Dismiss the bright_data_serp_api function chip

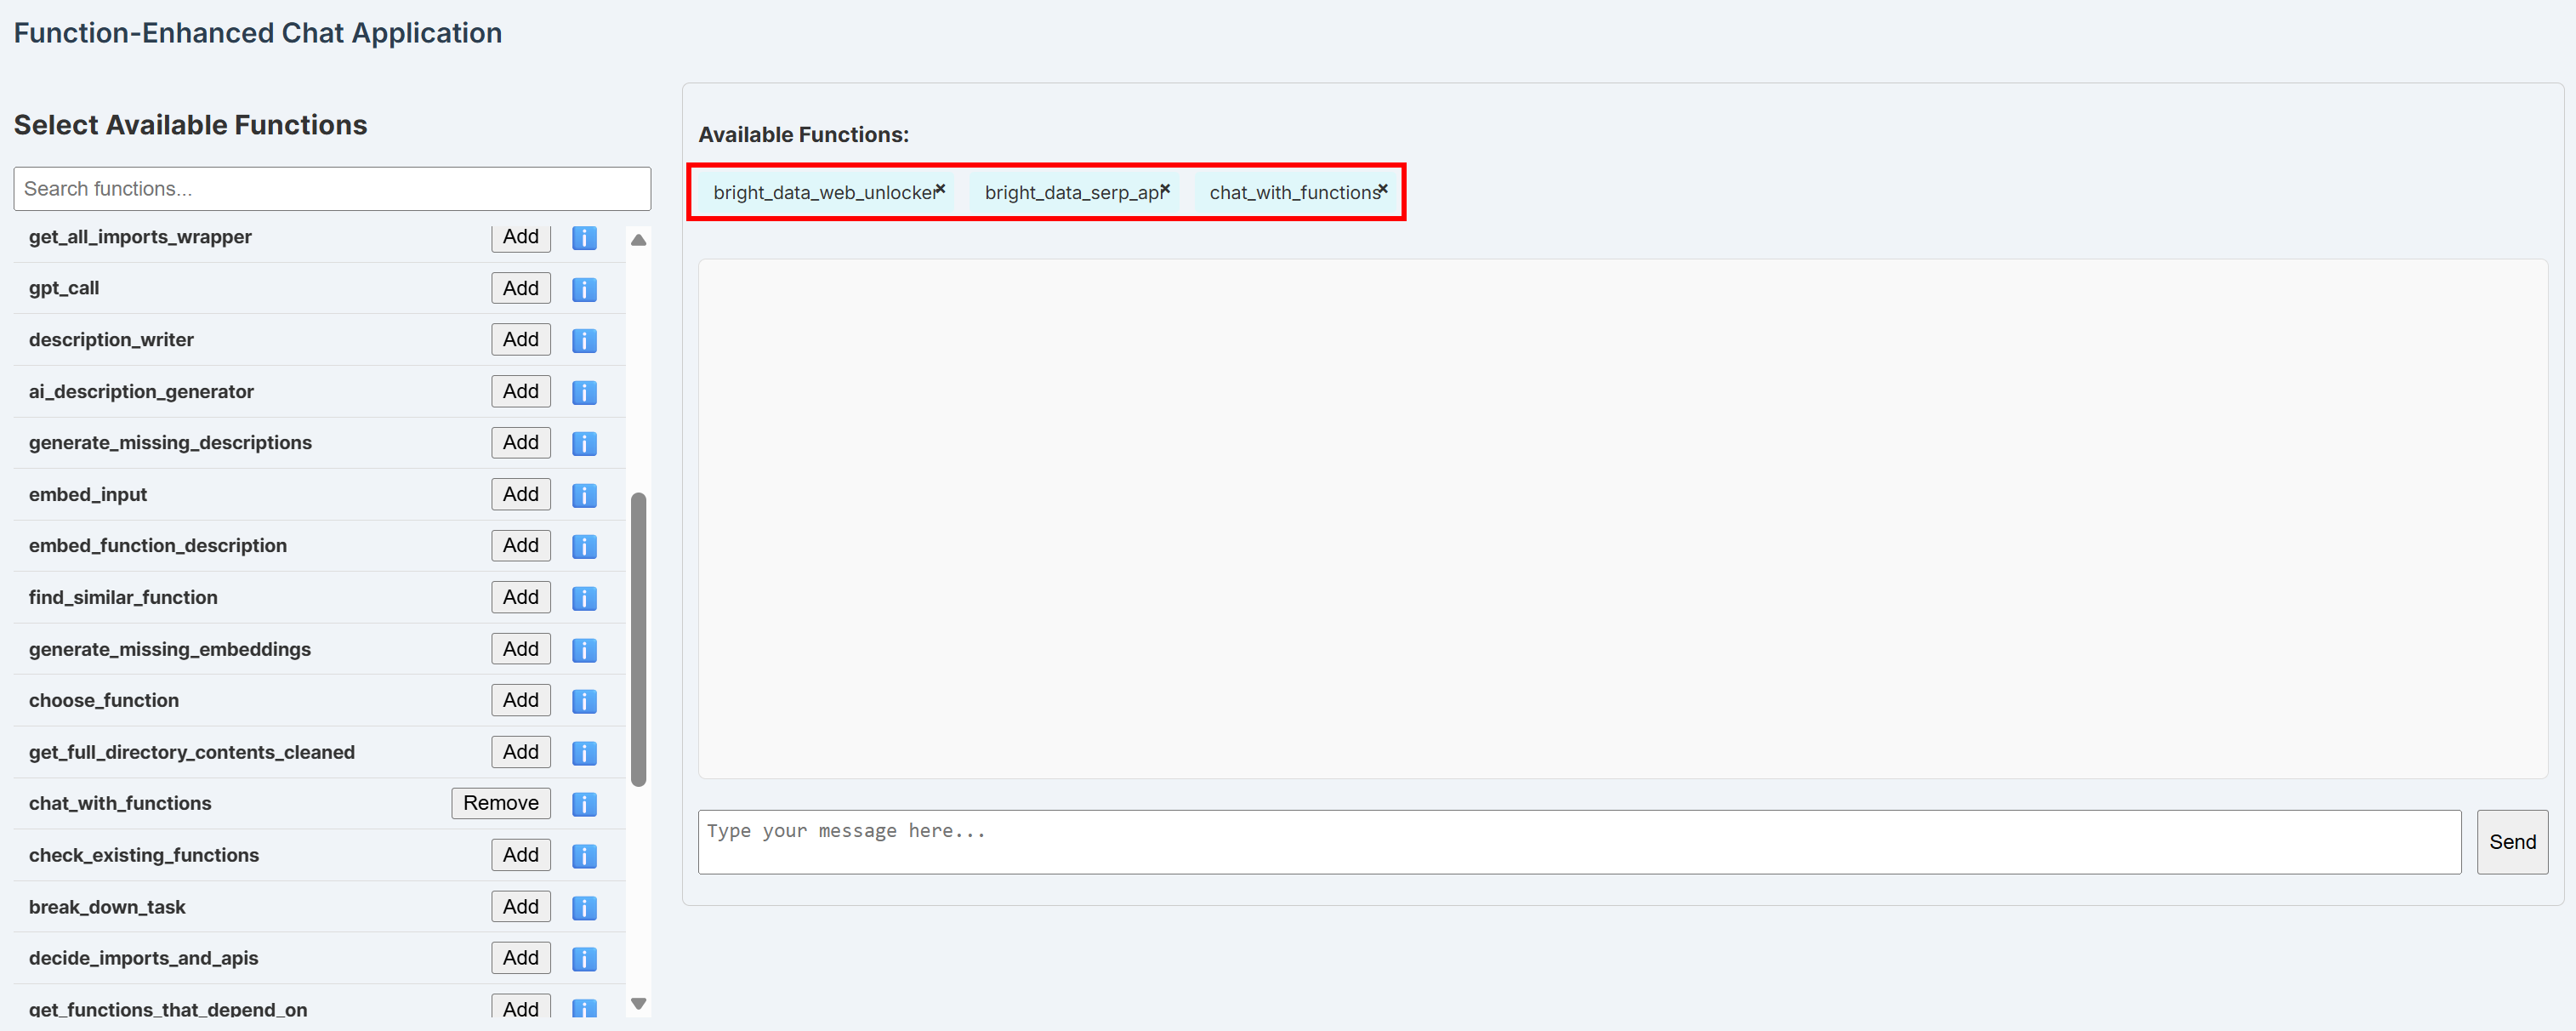tap(1166, 188)
